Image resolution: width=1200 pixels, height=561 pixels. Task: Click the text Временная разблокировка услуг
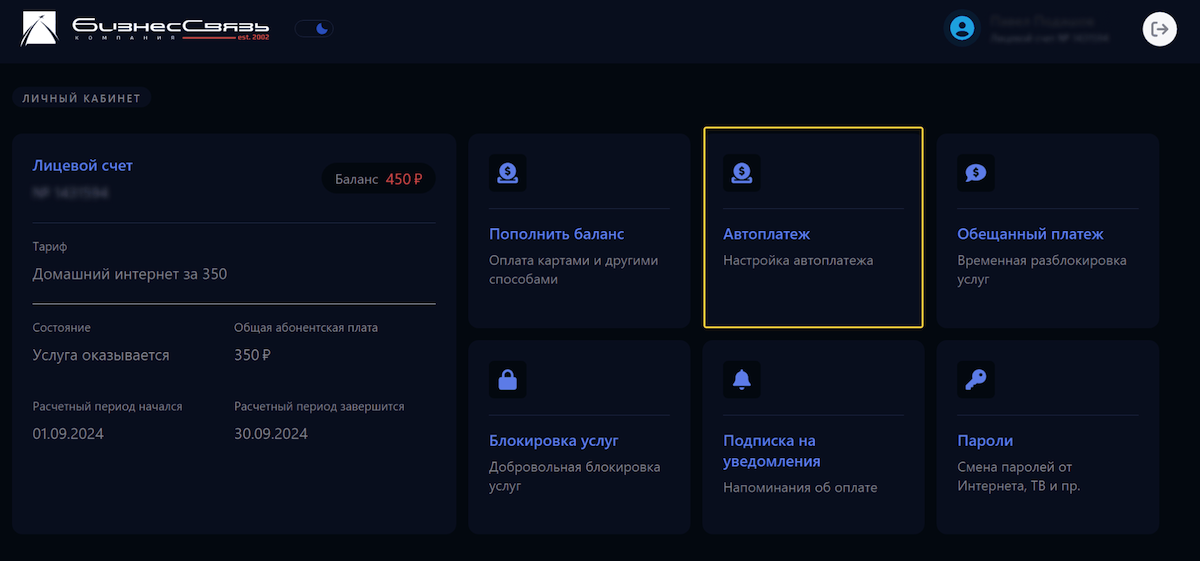pos(1042,270)
